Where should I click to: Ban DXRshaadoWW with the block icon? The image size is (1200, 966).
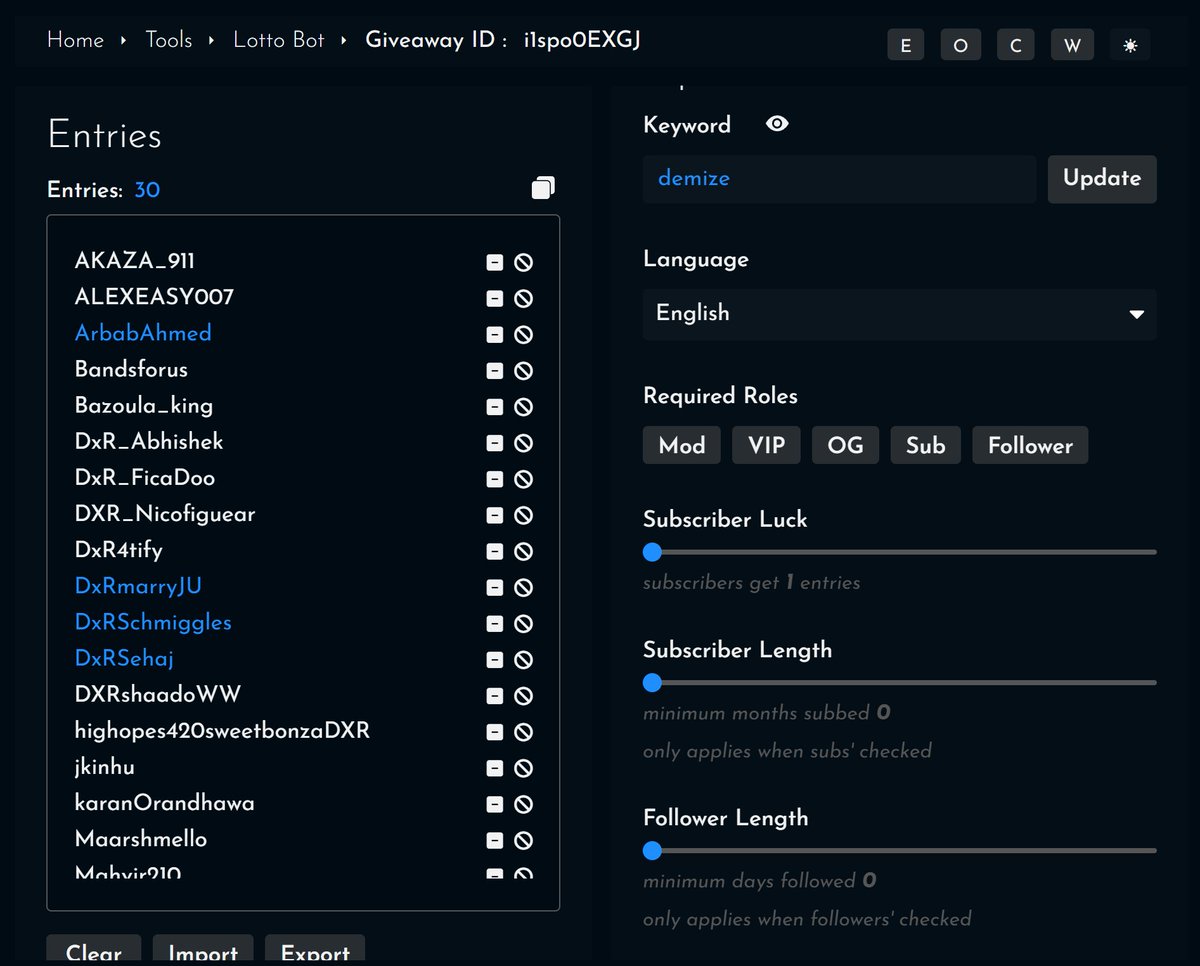523,695
